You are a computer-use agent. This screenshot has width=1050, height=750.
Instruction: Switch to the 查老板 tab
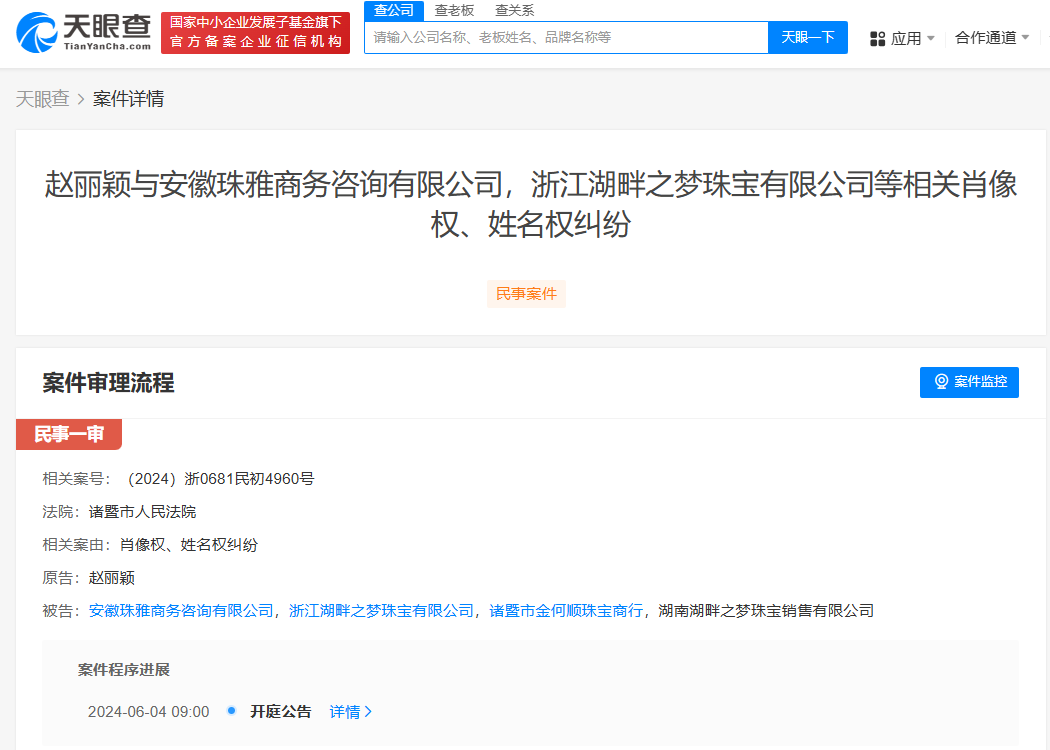pos(455,10)
